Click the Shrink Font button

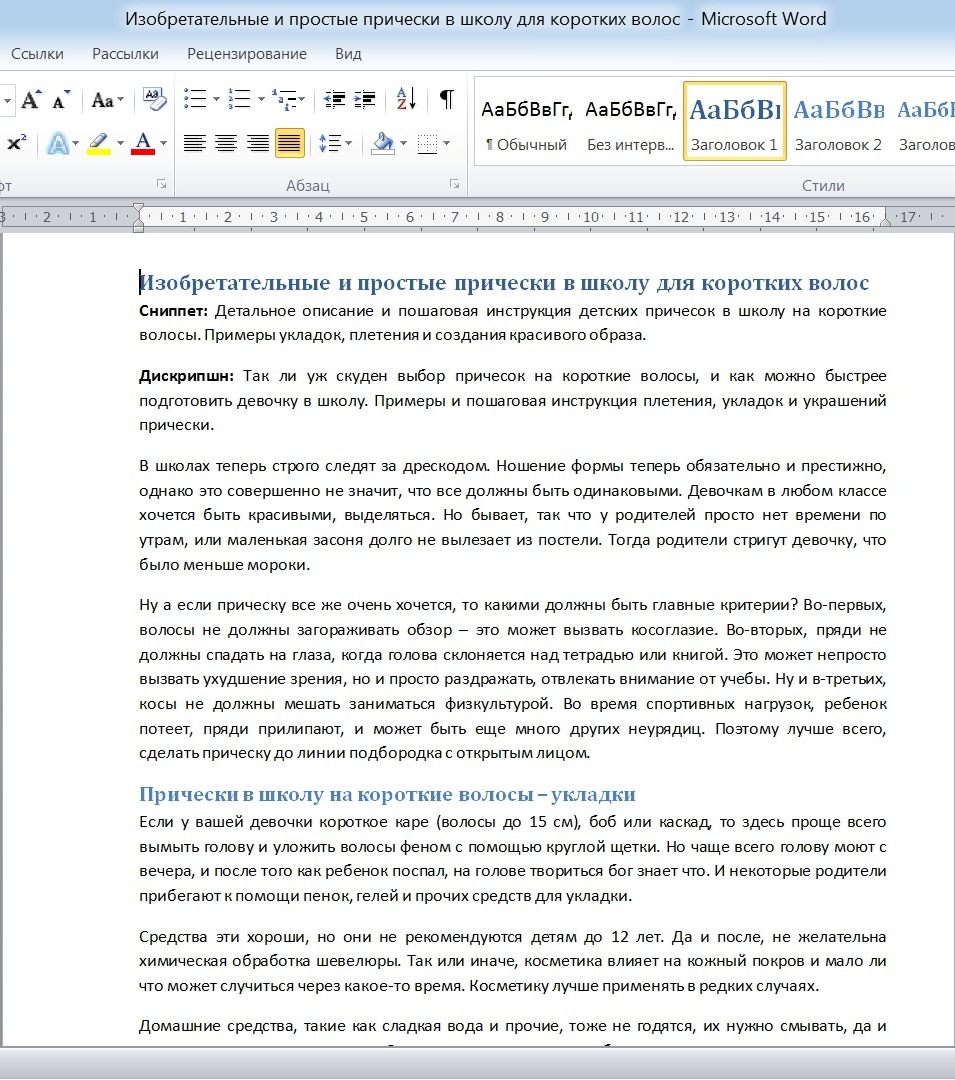coord(61,101)
